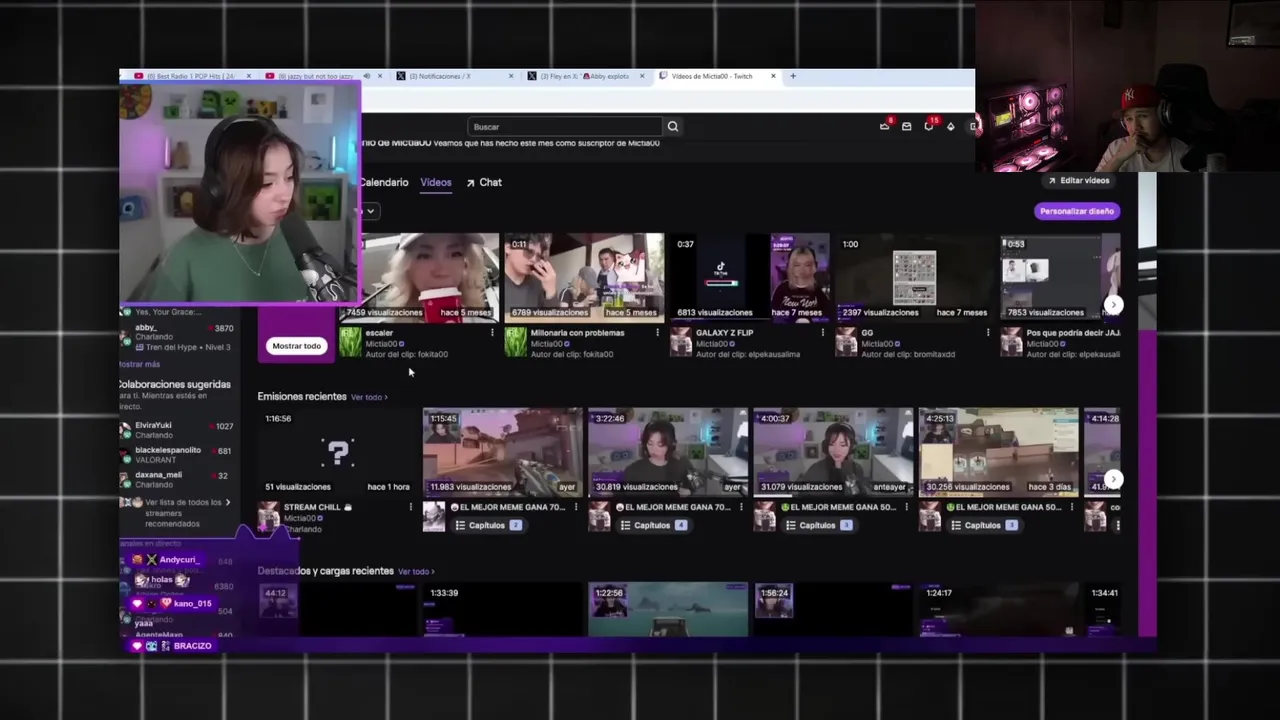Viewport: 1280px width, 720px height.
Task: Expand Capítulos 3 under 4:25:13 video
Action: [x=983, y=525]
